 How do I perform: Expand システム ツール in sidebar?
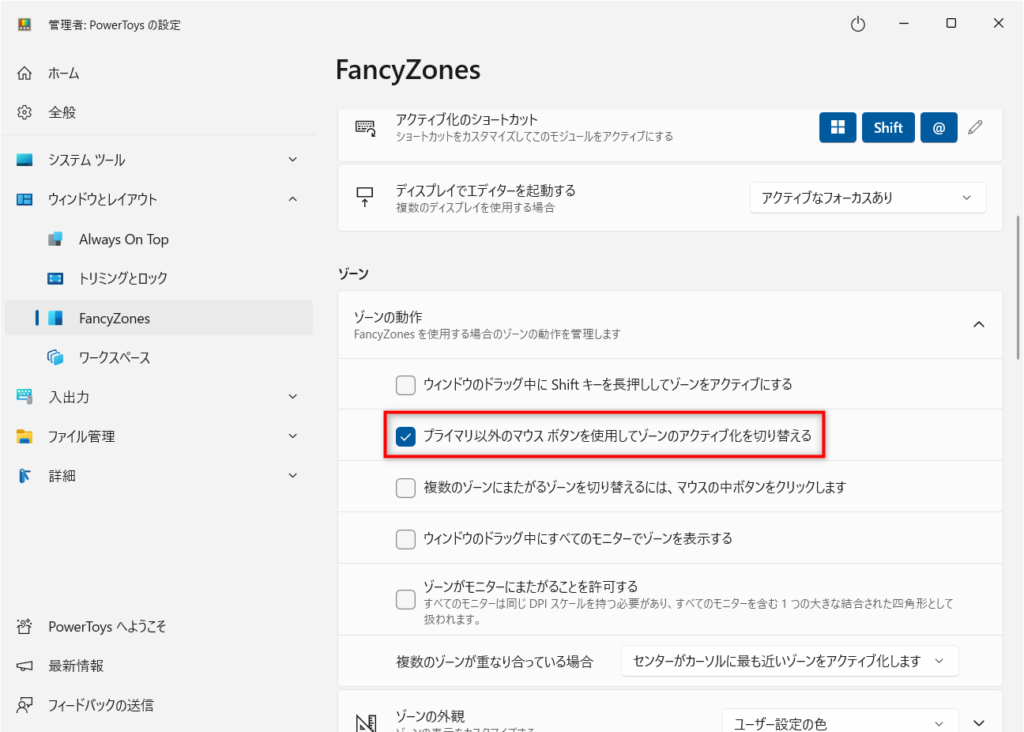point(292,160)
